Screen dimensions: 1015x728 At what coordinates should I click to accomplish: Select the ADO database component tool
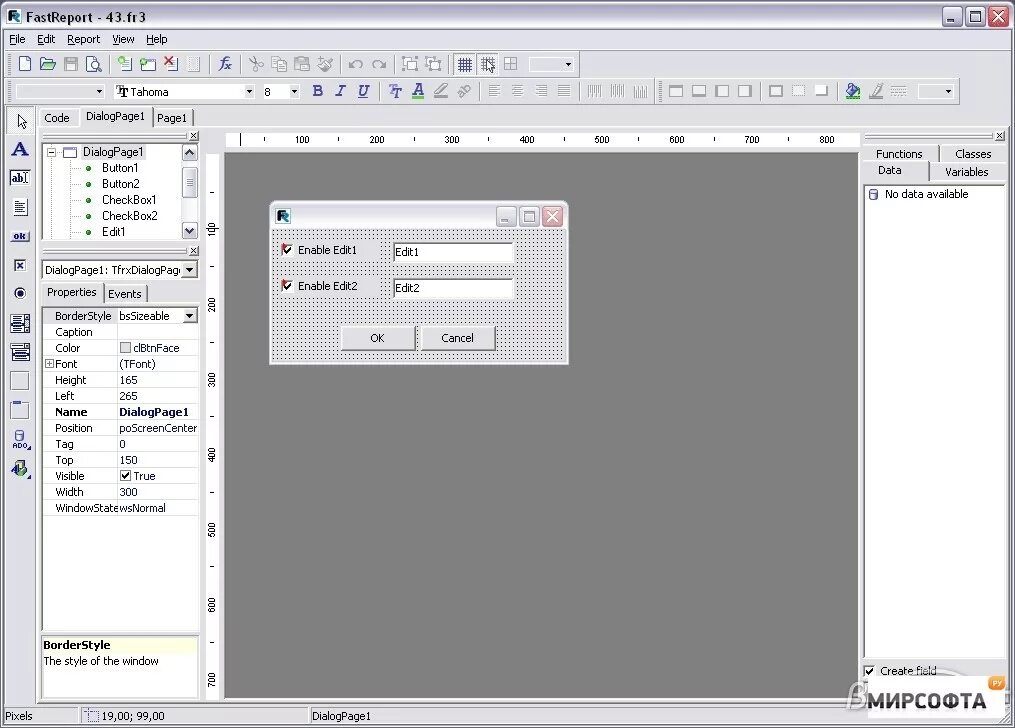click(x=20, y=439)
